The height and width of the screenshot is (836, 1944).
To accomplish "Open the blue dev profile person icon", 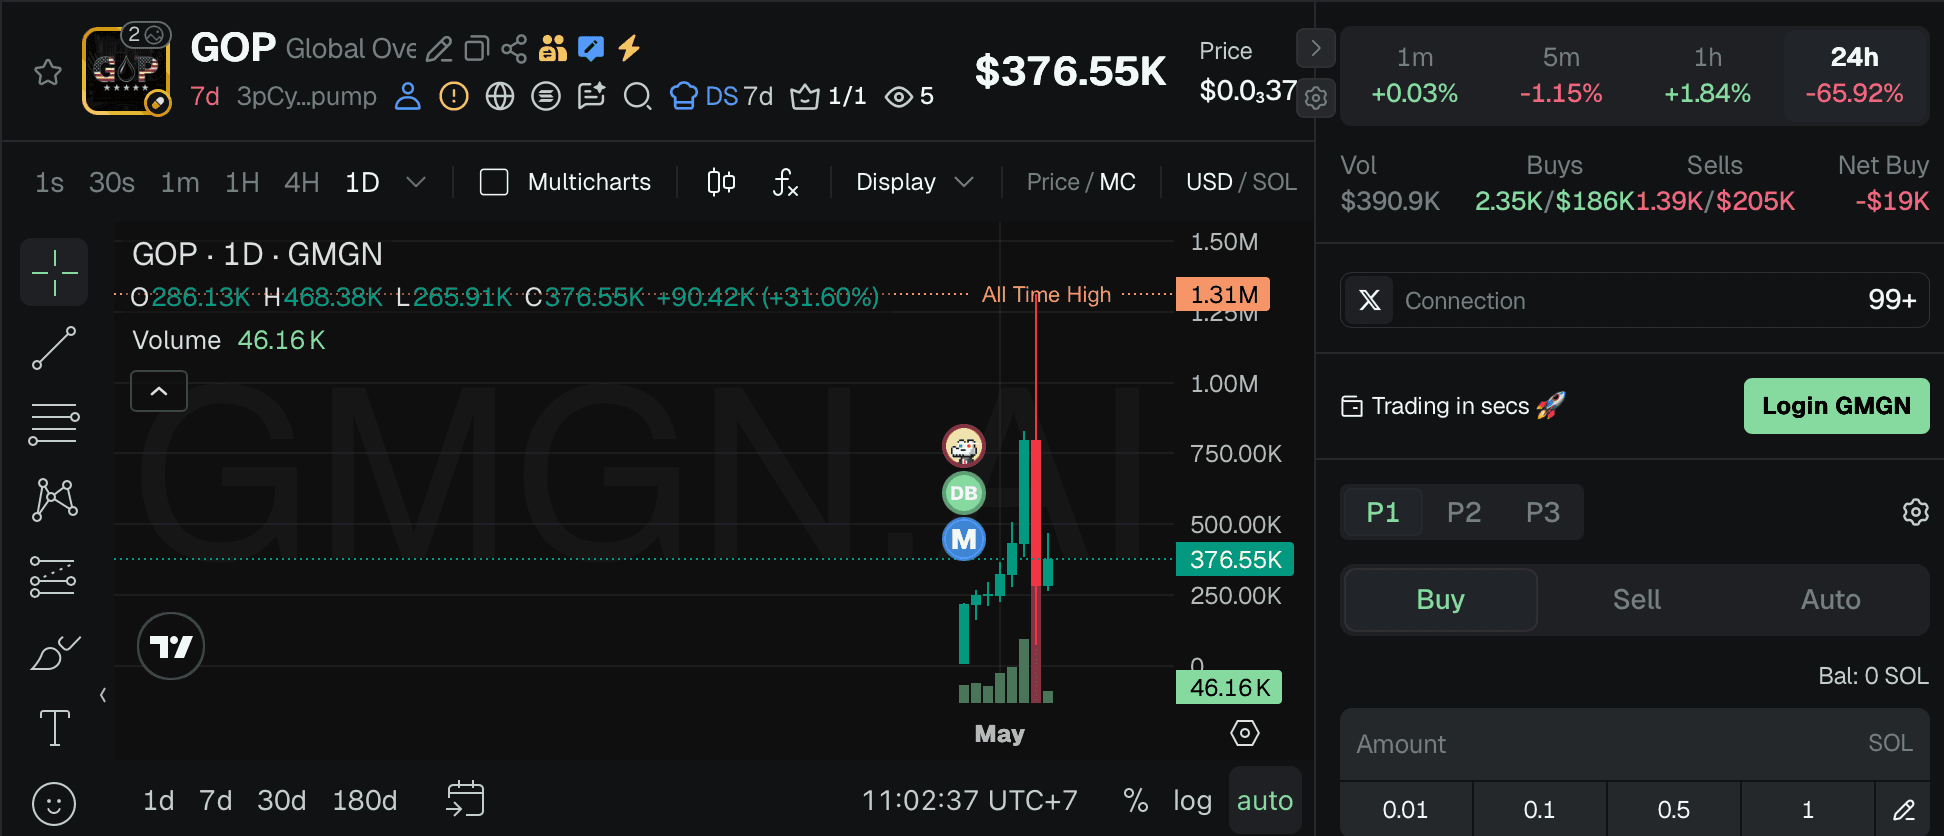I will pos(407,96).
